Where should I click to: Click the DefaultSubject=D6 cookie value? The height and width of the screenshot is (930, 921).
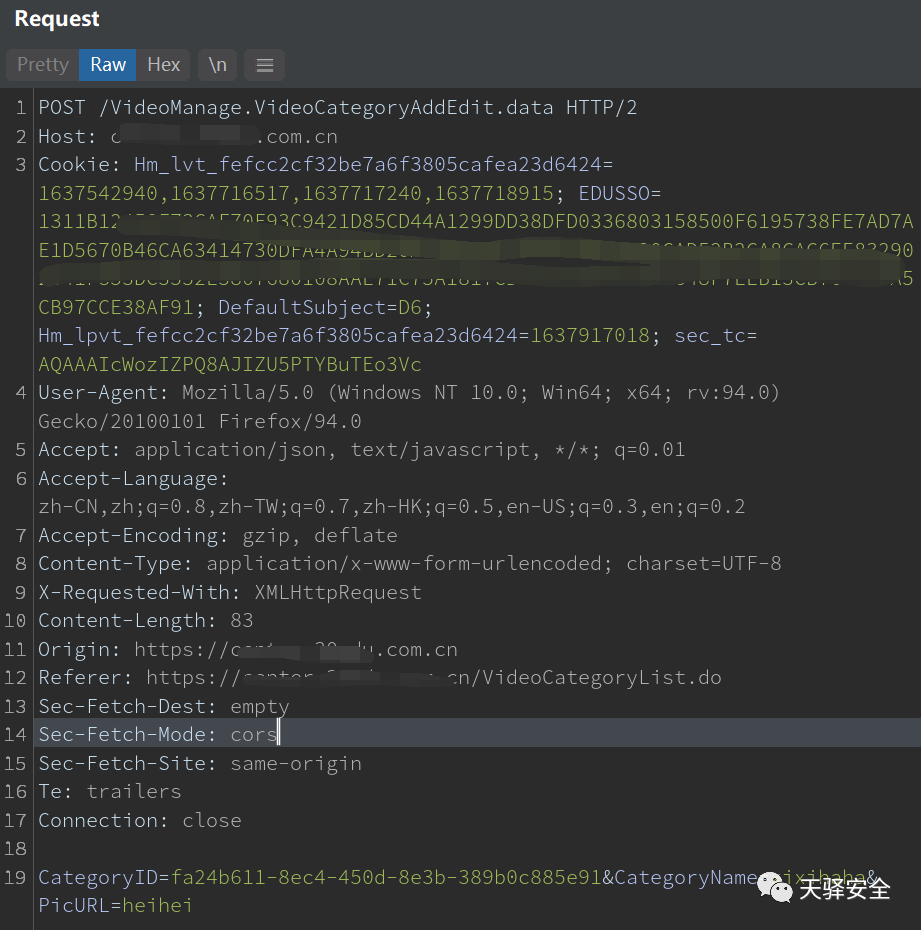(x=300, y=307)
